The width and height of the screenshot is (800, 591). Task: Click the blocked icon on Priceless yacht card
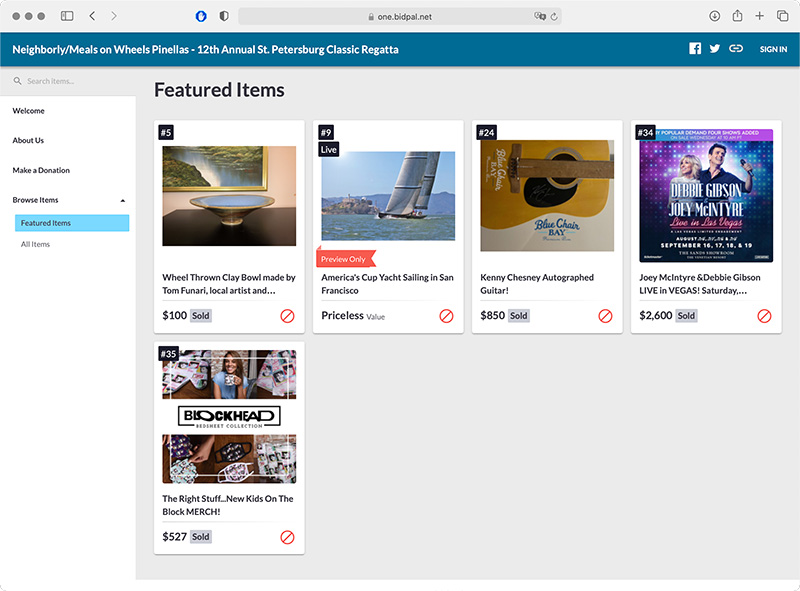[x=446, y=316]
